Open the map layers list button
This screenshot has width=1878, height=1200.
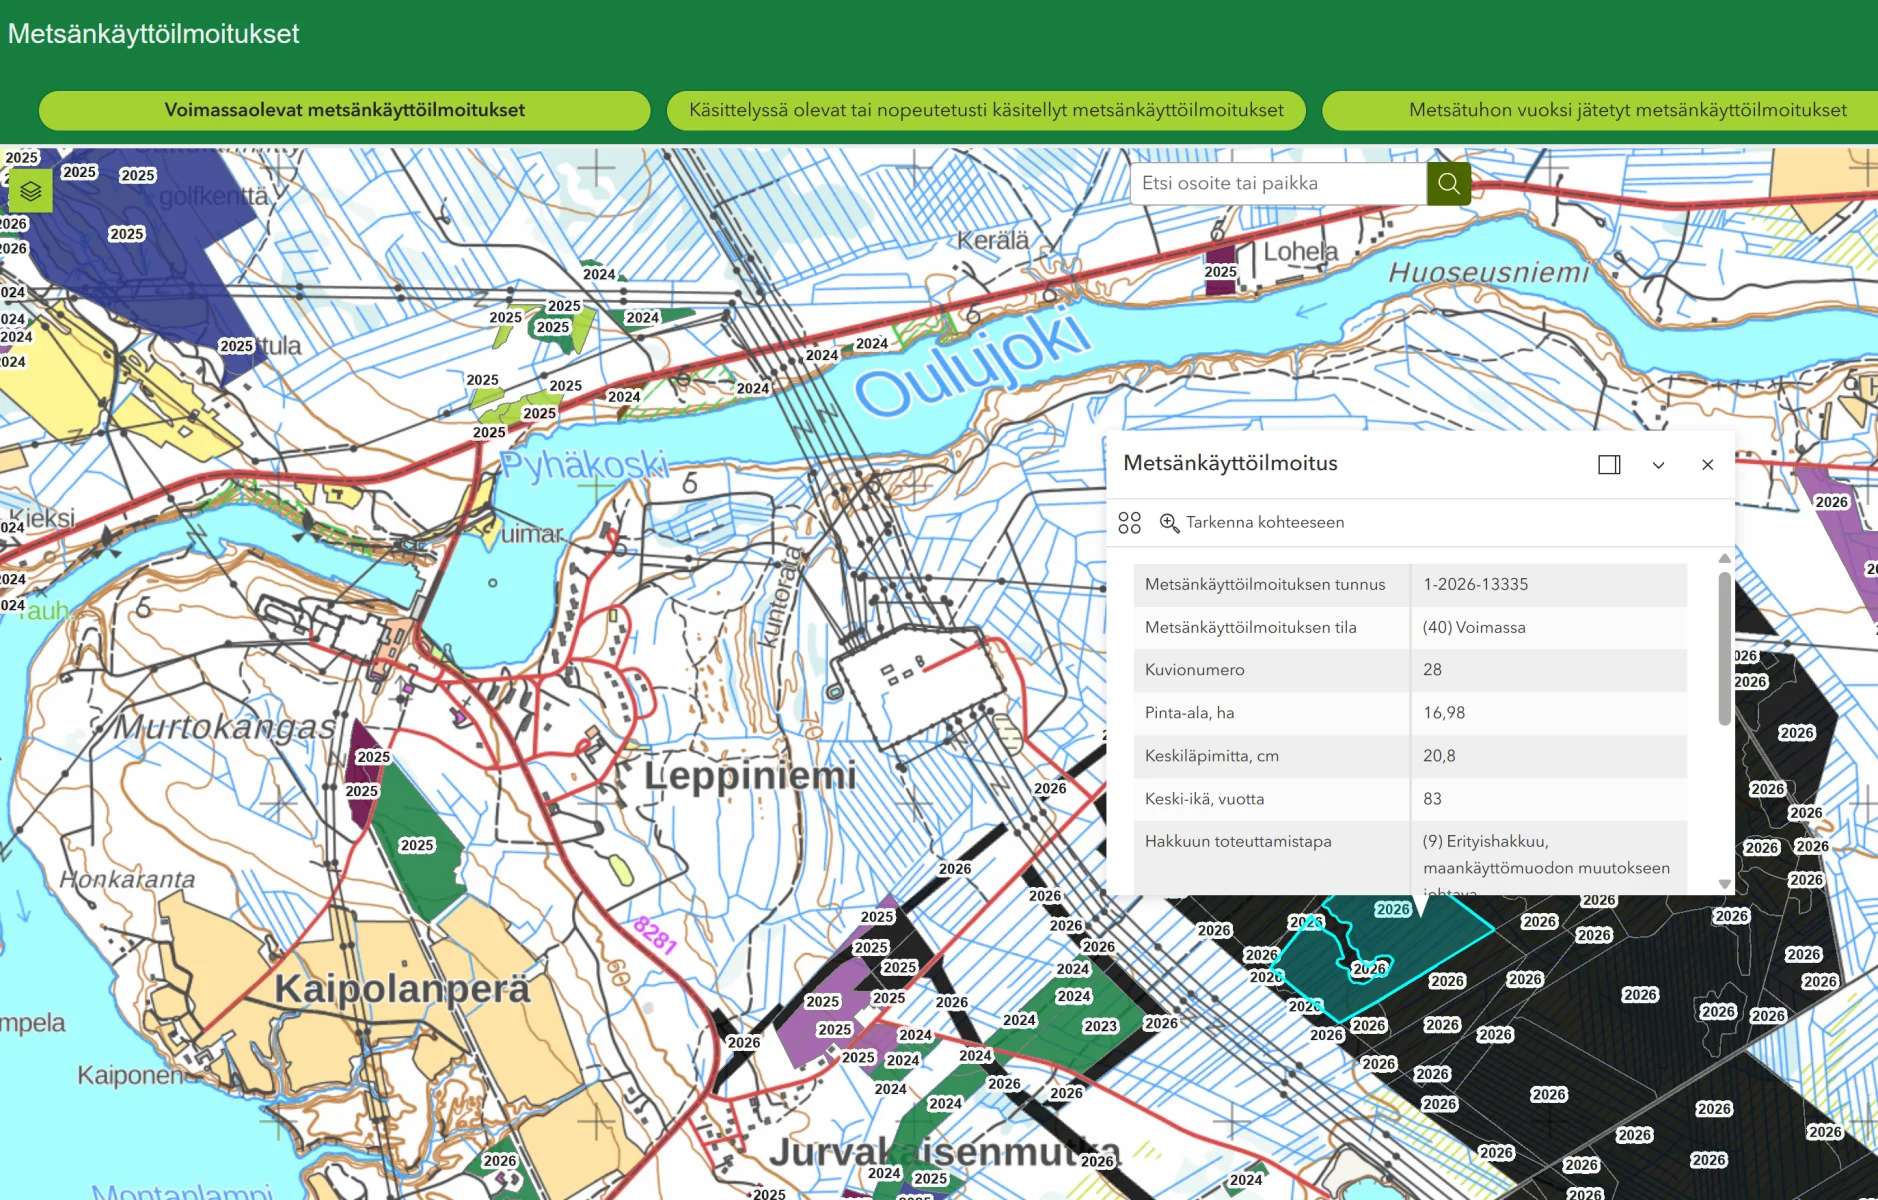point(30,190)
